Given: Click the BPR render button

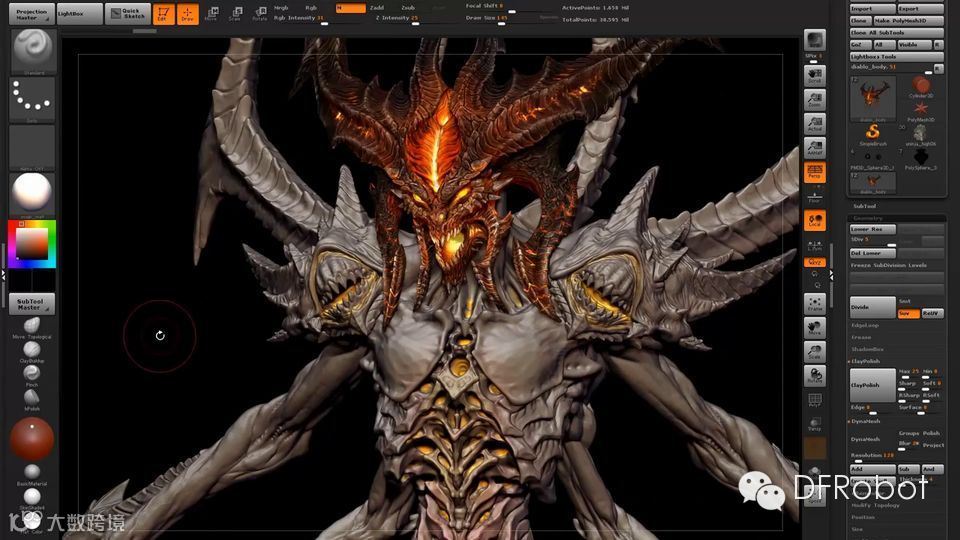Looking at the screenshot, I should coord(814,40).
